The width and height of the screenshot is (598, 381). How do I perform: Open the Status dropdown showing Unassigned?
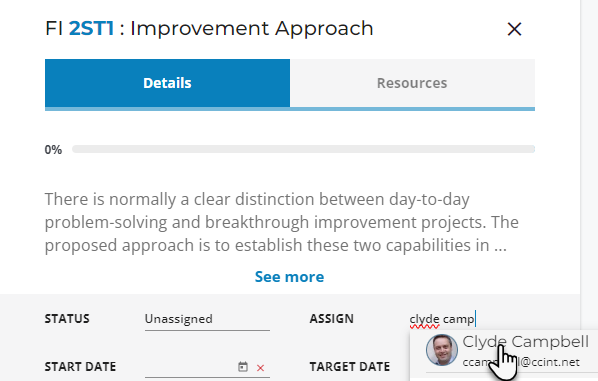[x=207, y=319]
